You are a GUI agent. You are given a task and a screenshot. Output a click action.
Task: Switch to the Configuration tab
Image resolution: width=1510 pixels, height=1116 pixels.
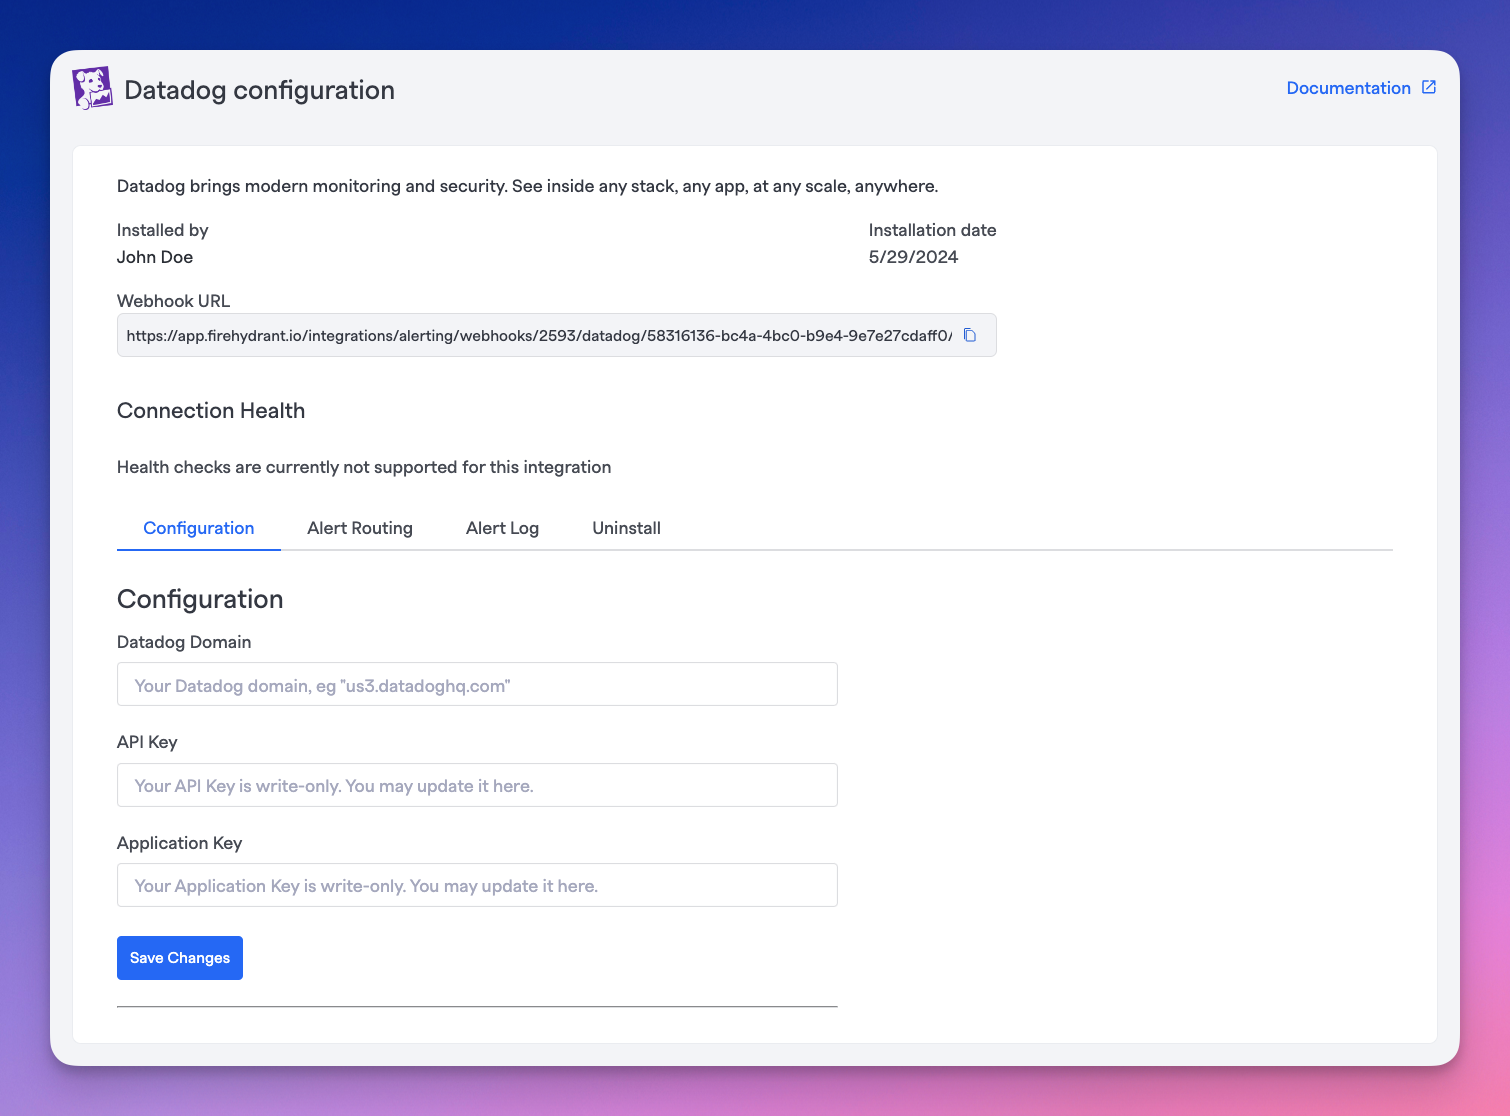click(x=199, y=528)
